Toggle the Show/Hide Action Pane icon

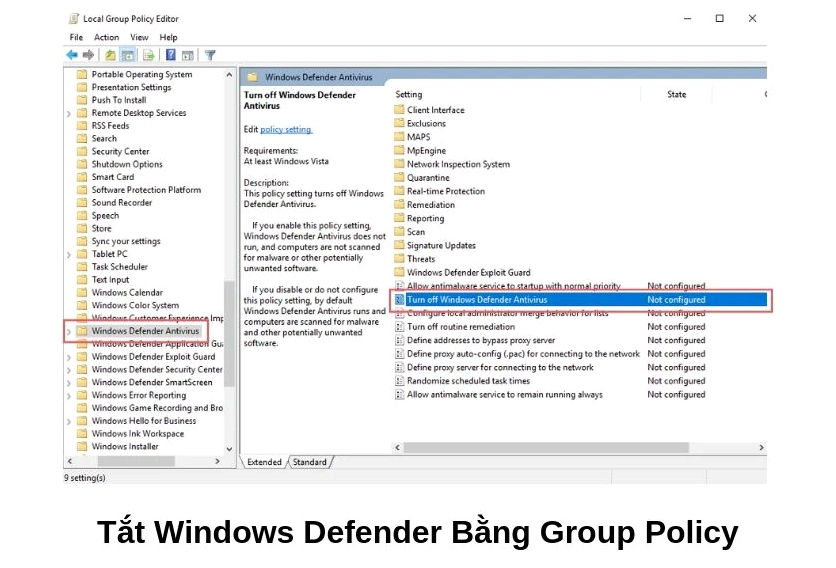pyautogui.click(x=188, y=55)
